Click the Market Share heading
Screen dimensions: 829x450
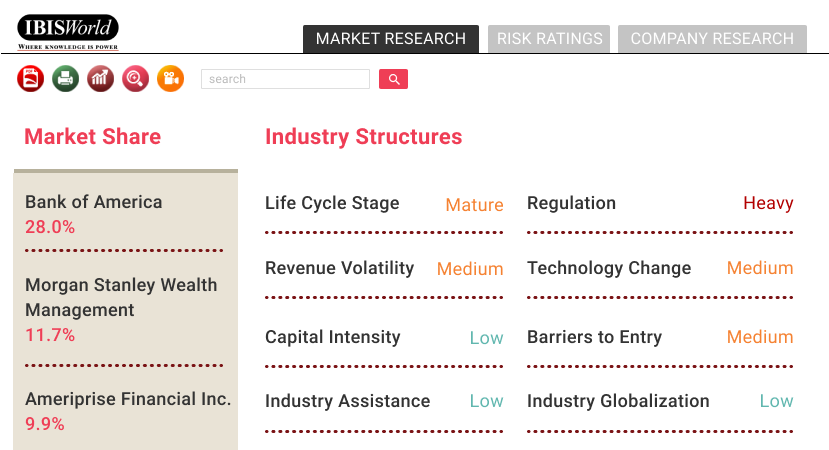pos(92,137)
